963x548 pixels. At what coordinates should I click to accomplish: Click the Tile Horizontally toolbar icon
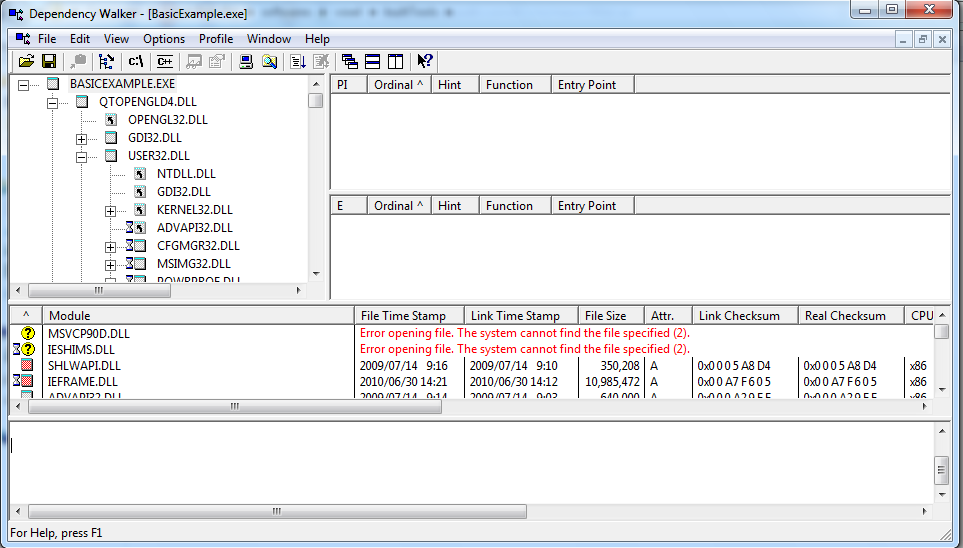tap(372, 62)
